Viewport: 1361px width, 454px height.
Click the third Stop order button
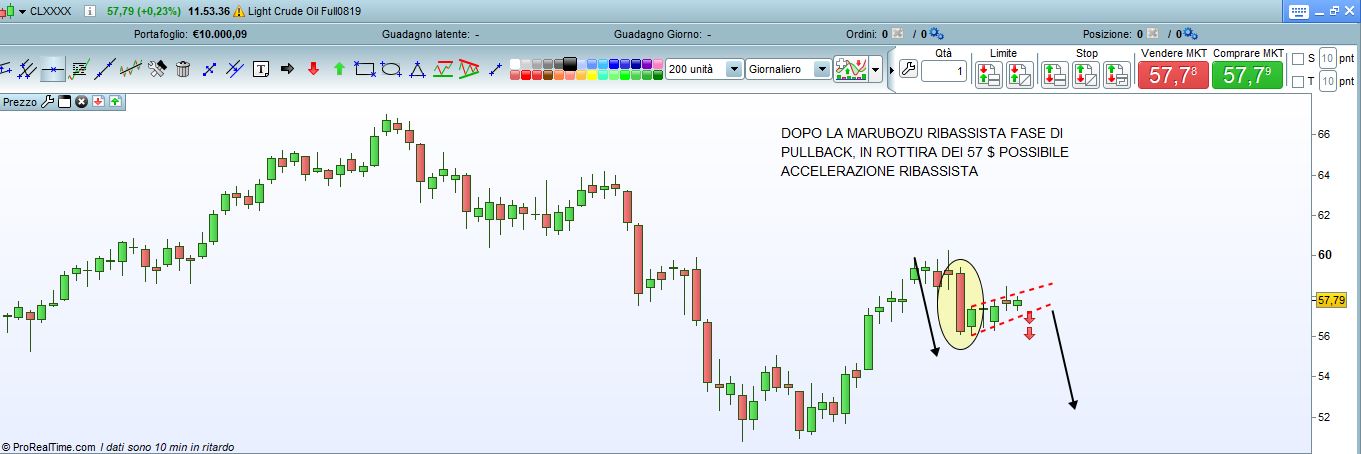click(x=1117, y=75)
